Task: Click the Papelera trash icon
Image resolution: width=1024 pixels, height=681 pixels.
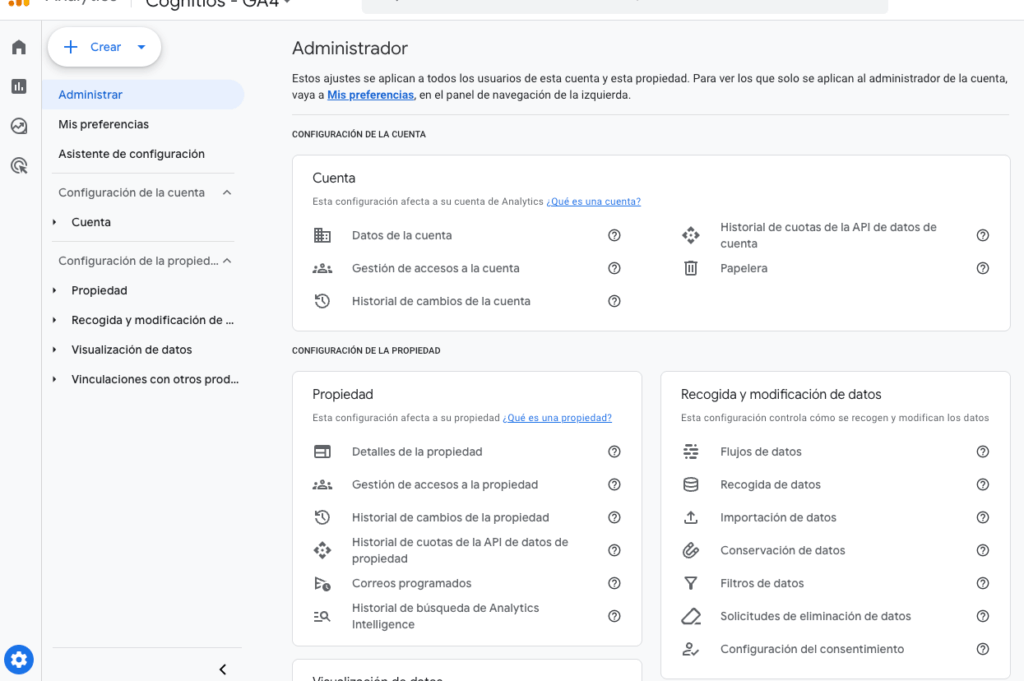Action: tap(690, 268)
